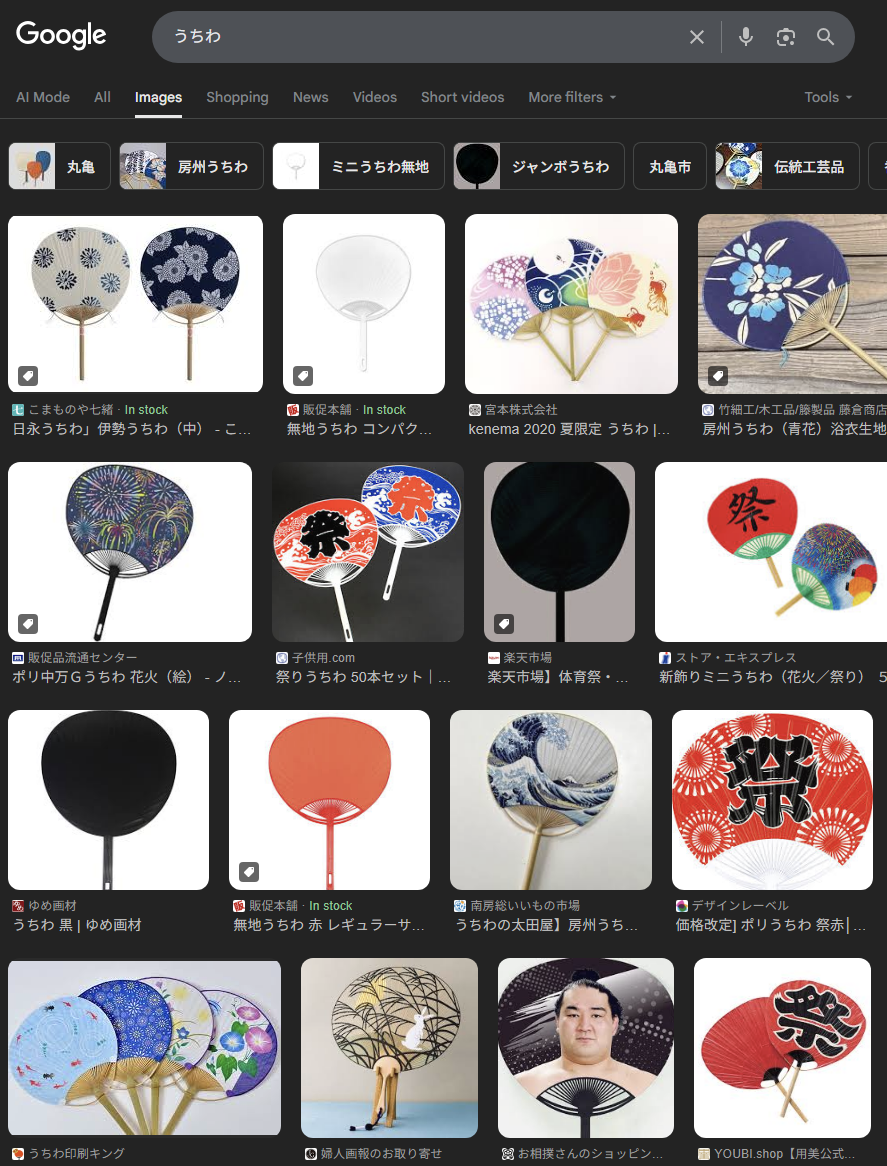This screenshot has height=1166, width=887.
Task: Clear the search box with X icon
Action: [x=697, y=37]
